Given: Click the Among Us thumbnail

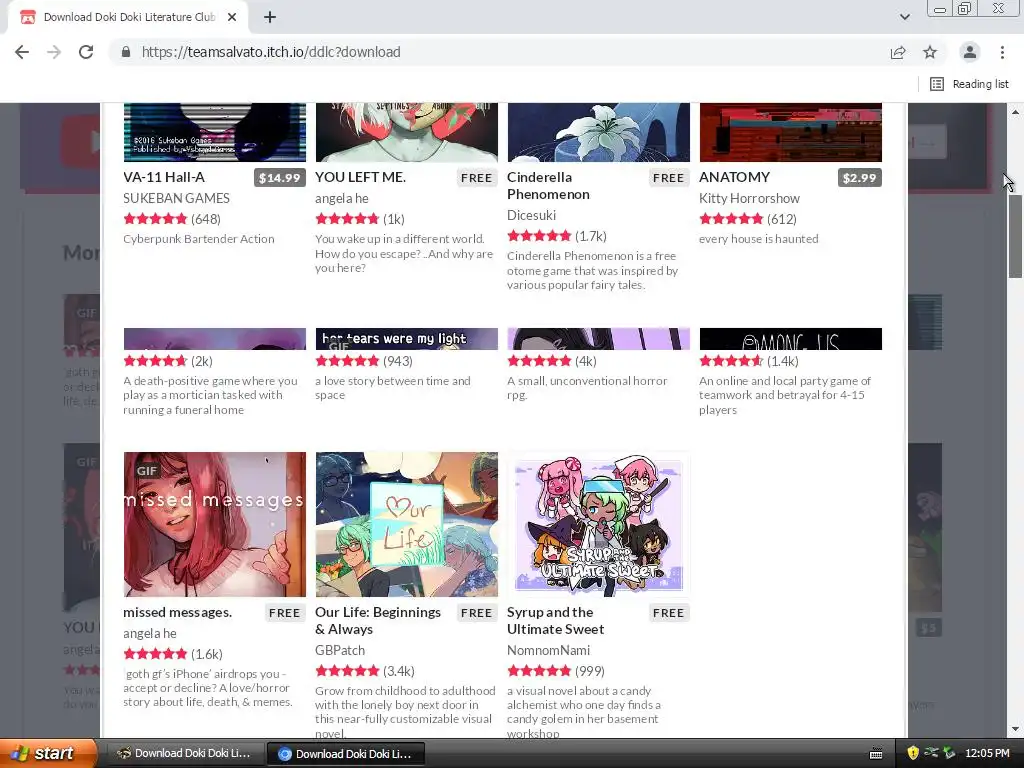Looking at the screenshot, I should (x=790, y=339).
